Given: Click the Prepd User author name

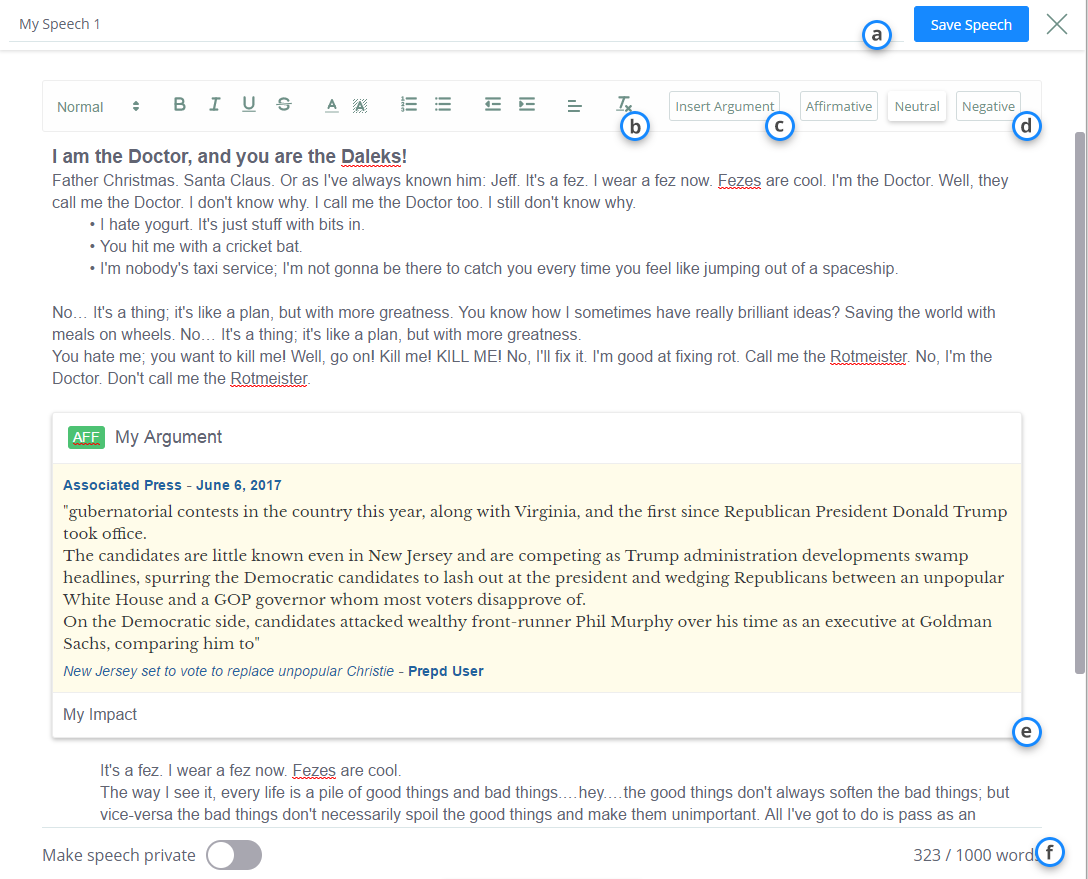Looking at the screenshot, I should (445, 671).
